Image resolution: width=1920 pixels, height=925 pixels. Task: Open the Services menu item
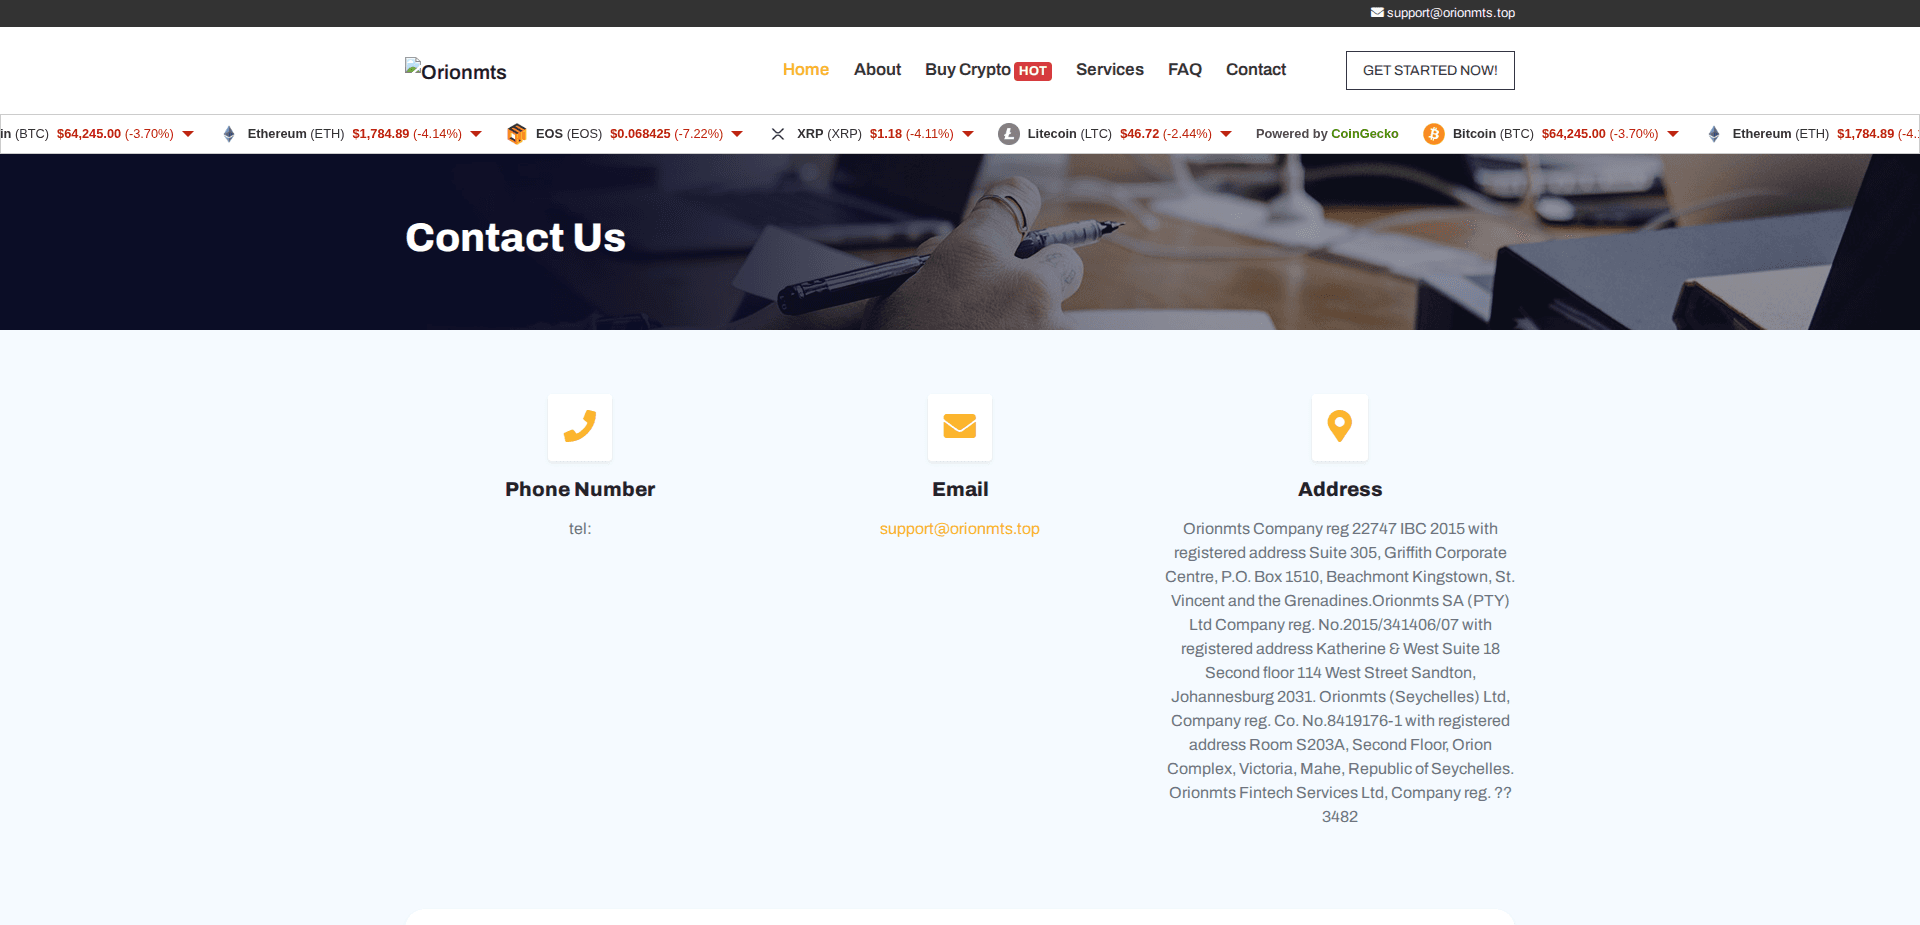point(1109,69)
